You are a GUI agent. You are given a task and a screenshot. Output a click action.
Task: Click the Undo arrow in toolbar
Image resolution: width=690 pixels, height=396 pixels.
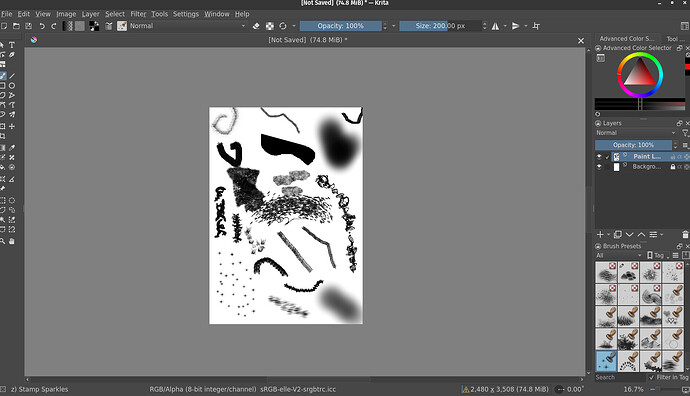42,26
